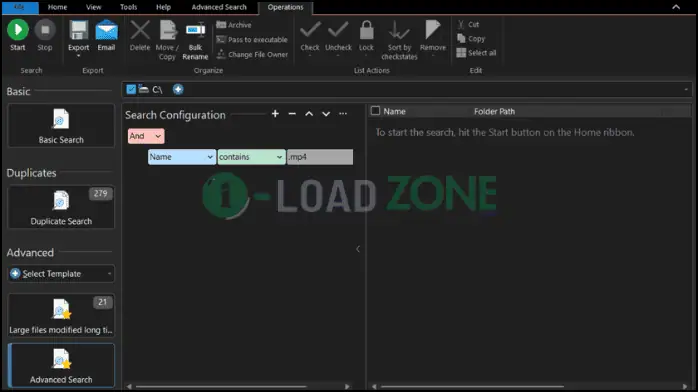Click Change File Owner
Viewport: 698px width, 392px height.
tap(252, 54)
